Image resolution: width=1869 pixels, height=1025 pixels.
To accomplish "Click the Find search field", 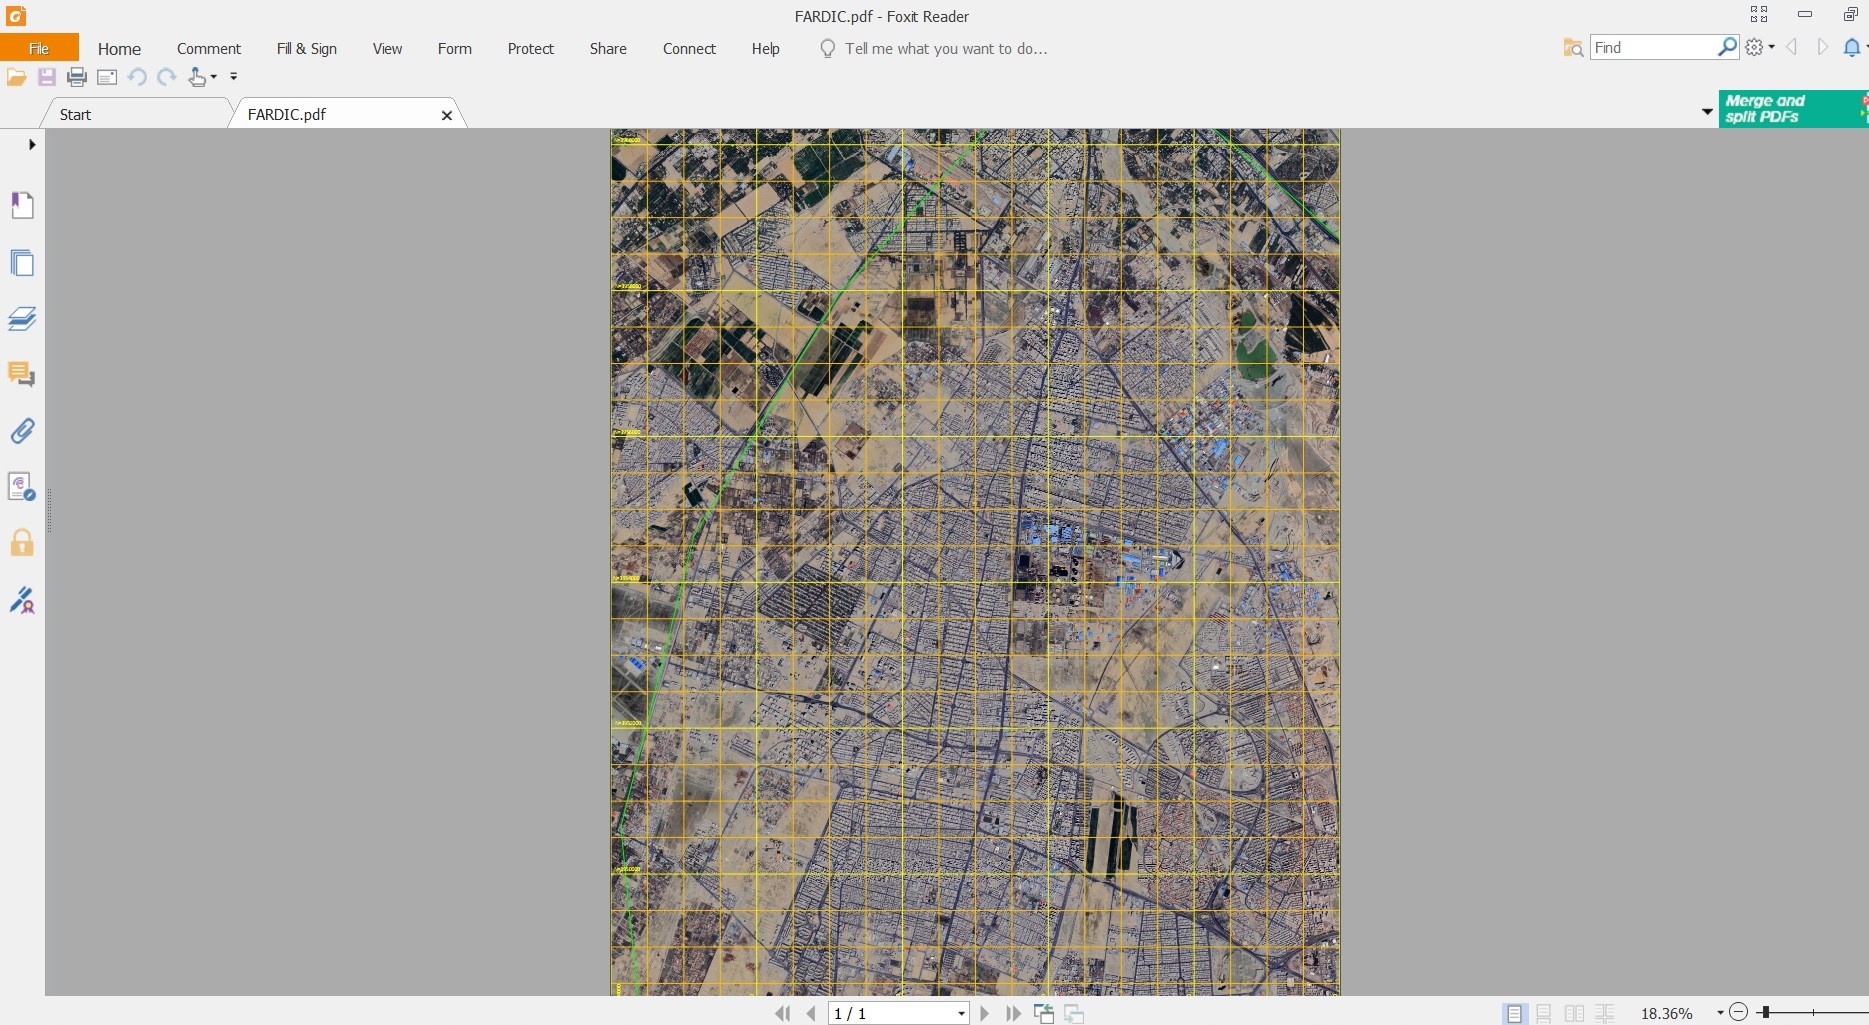I will click(1652, 48).
